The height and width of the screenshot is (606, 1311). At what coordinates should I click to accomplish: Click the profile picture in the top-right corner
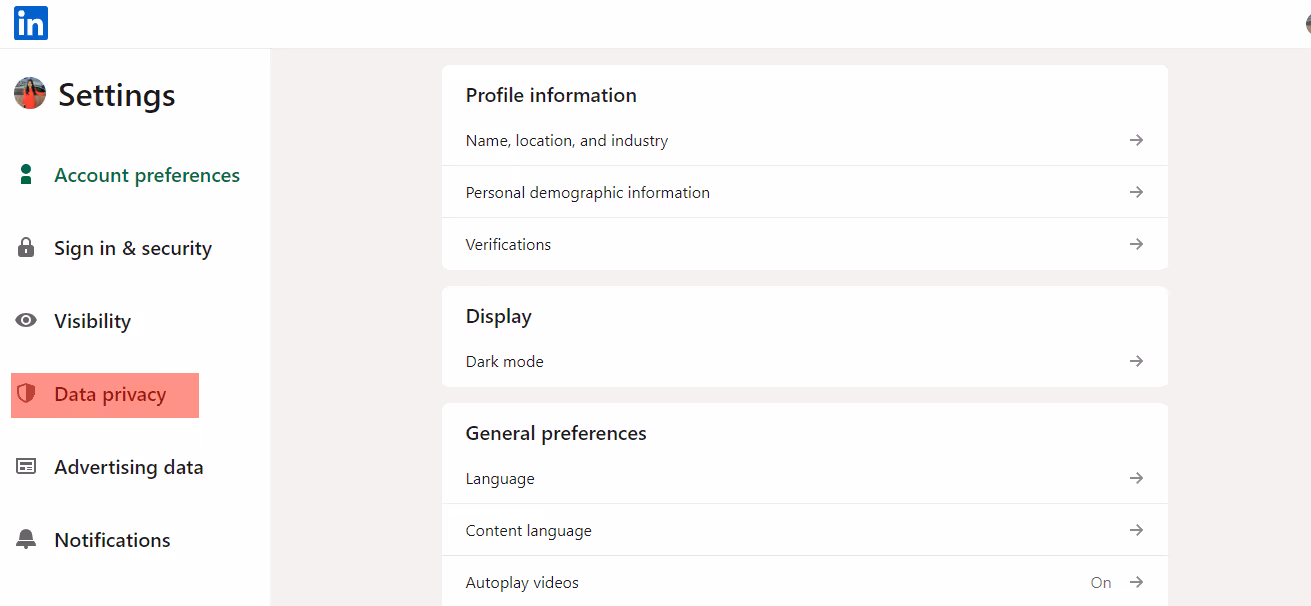point(1307,22)
